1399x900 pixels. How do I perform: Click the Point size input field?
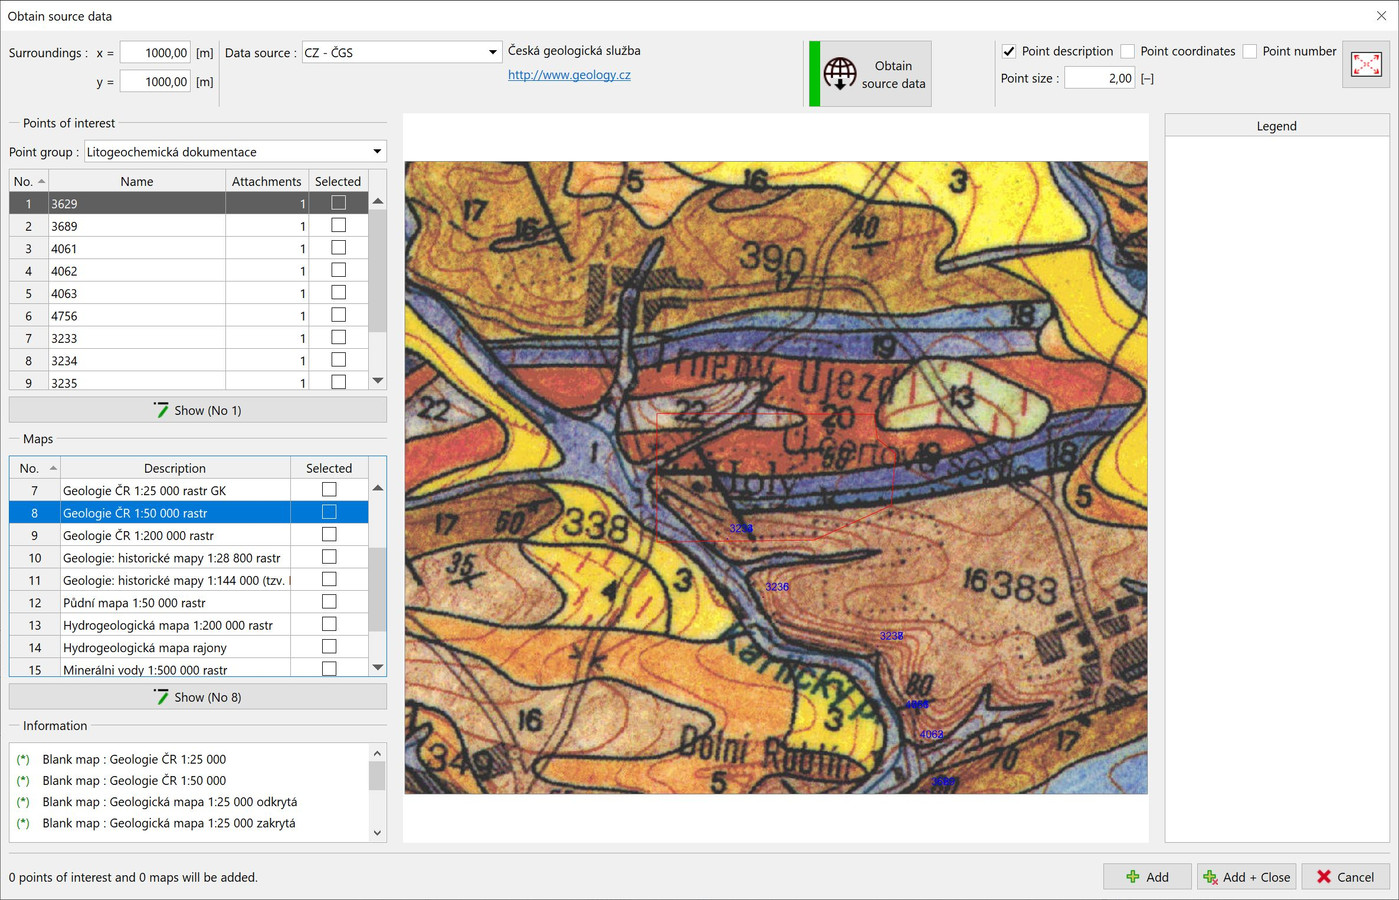click(1098, 78)
